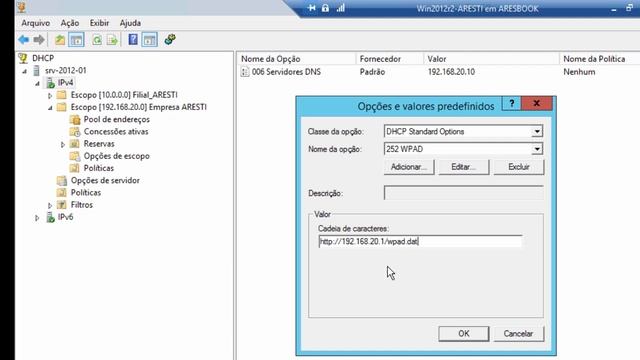
Task: Select the srv-2012-01 server node
Action: point(66,71)
